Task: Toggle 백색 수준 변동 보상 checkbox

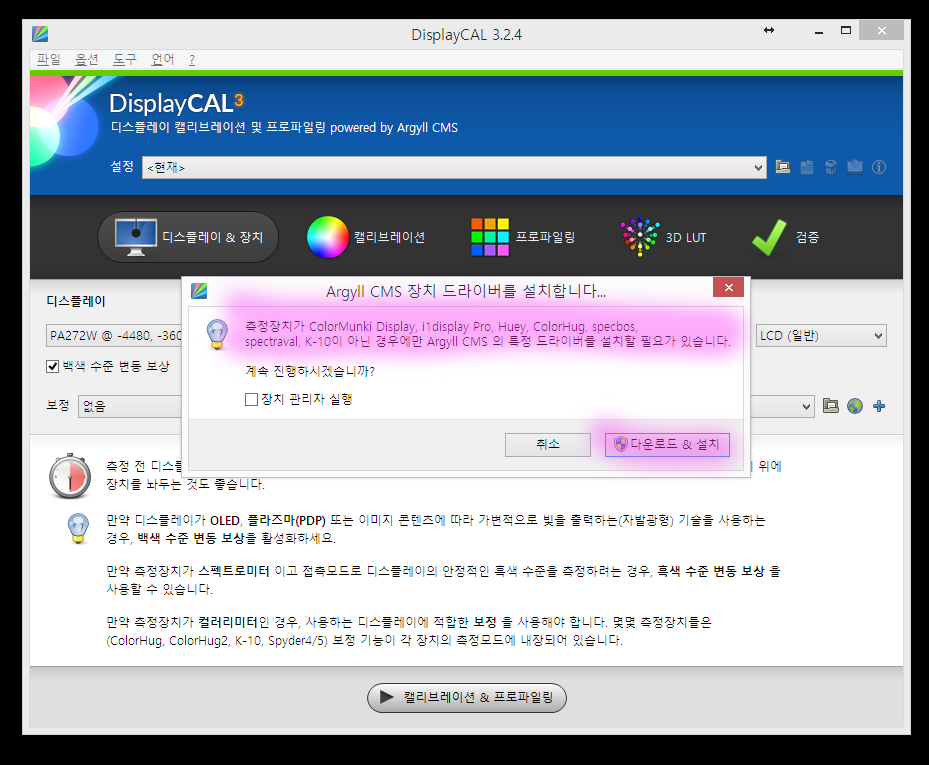Action: 52,366
